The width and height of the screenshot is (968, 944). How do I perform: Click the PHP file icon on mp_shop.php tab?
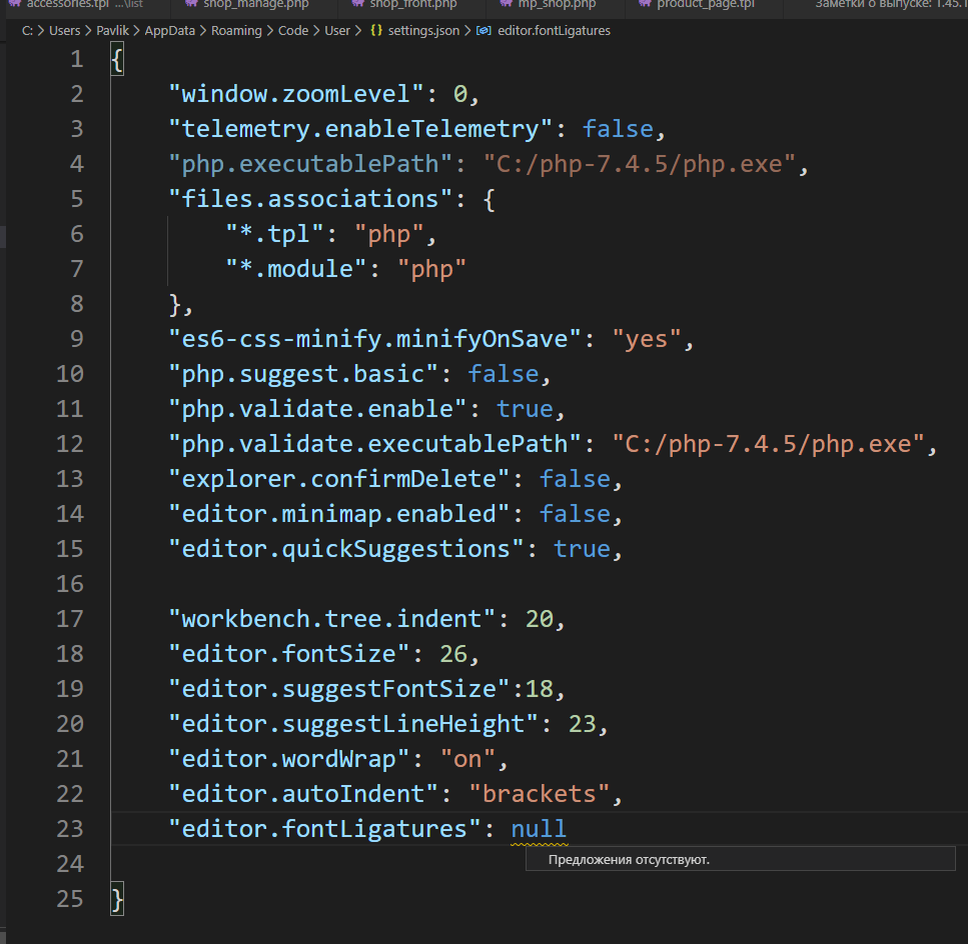click(x=506, y=4)
